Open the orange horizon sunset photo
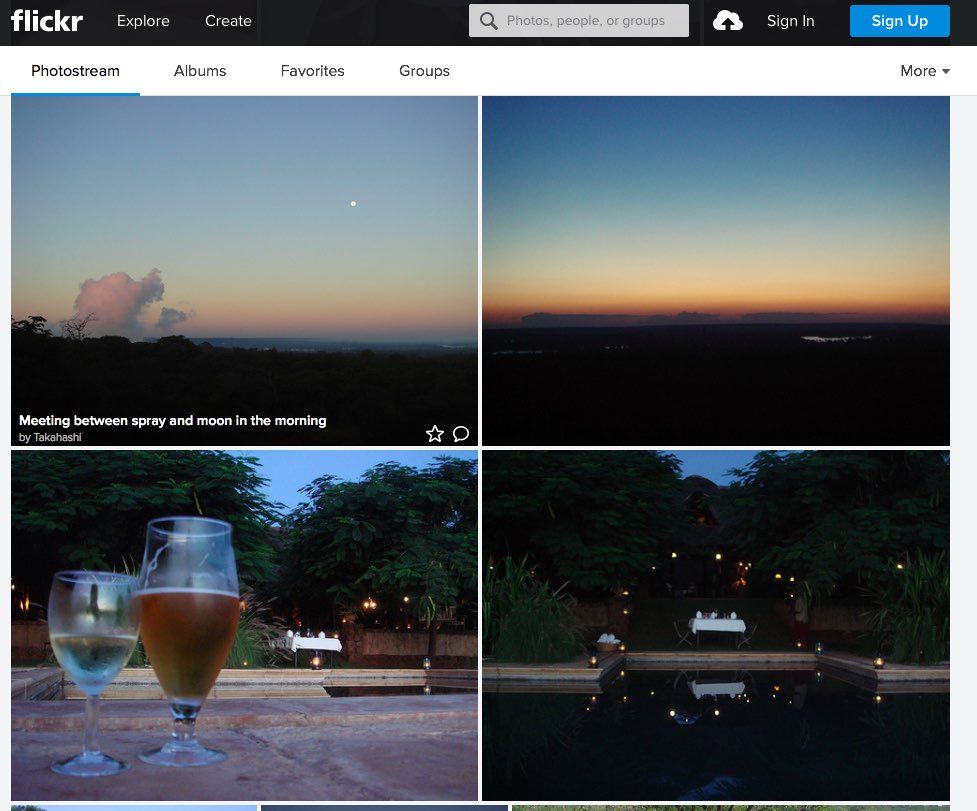Viewport: 977px width, 811px height. (x=716, y=270)
